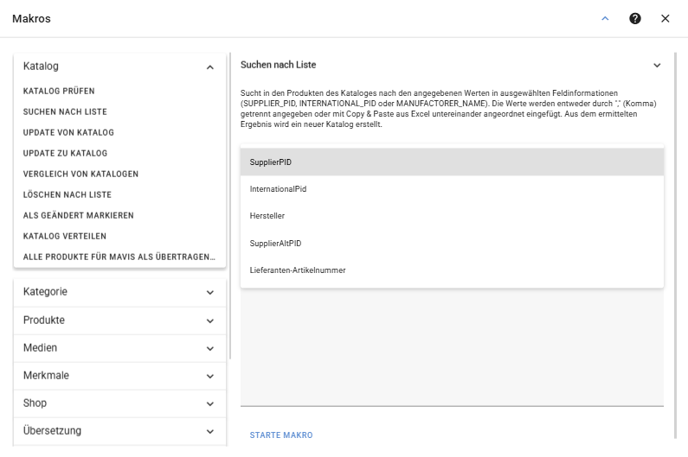Collapse the Makros panel with the blue up chevron
The height and width of the screenshot is (457, 688).
tap(605, 18)
